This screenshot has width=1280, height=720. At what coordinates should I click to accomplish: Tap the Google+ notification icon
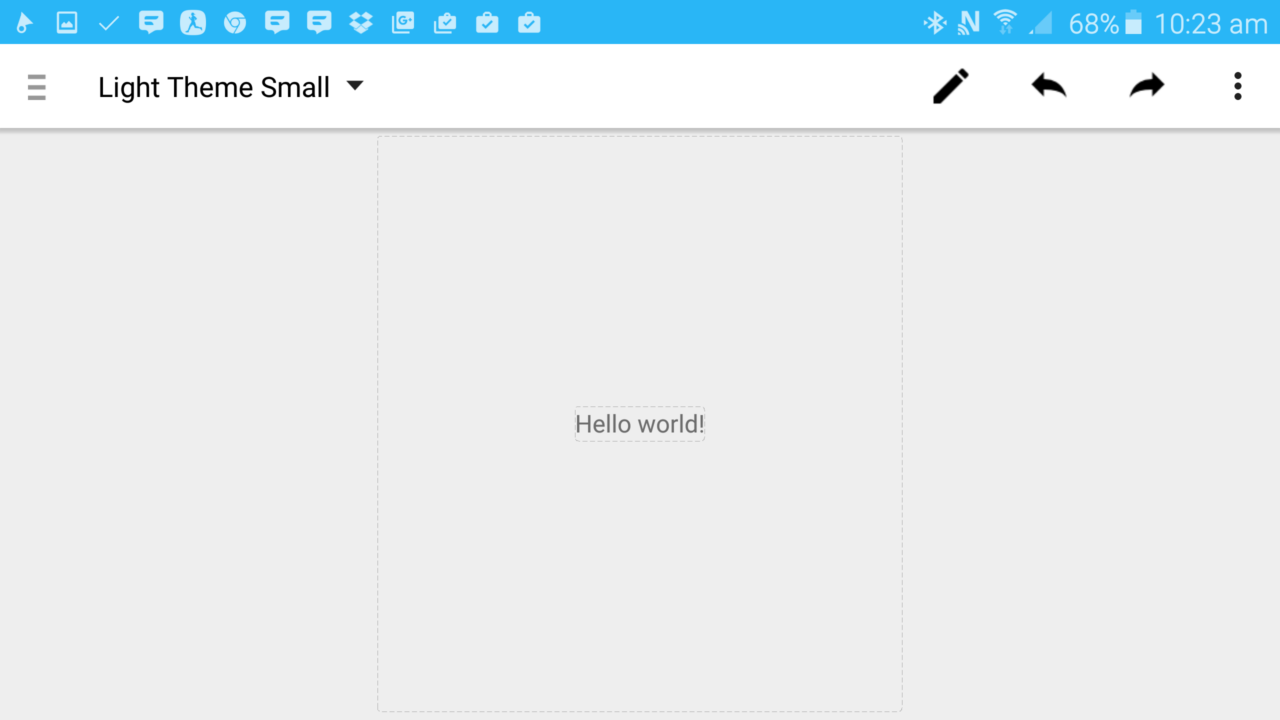pyautogui.click(x=403, y=22)
